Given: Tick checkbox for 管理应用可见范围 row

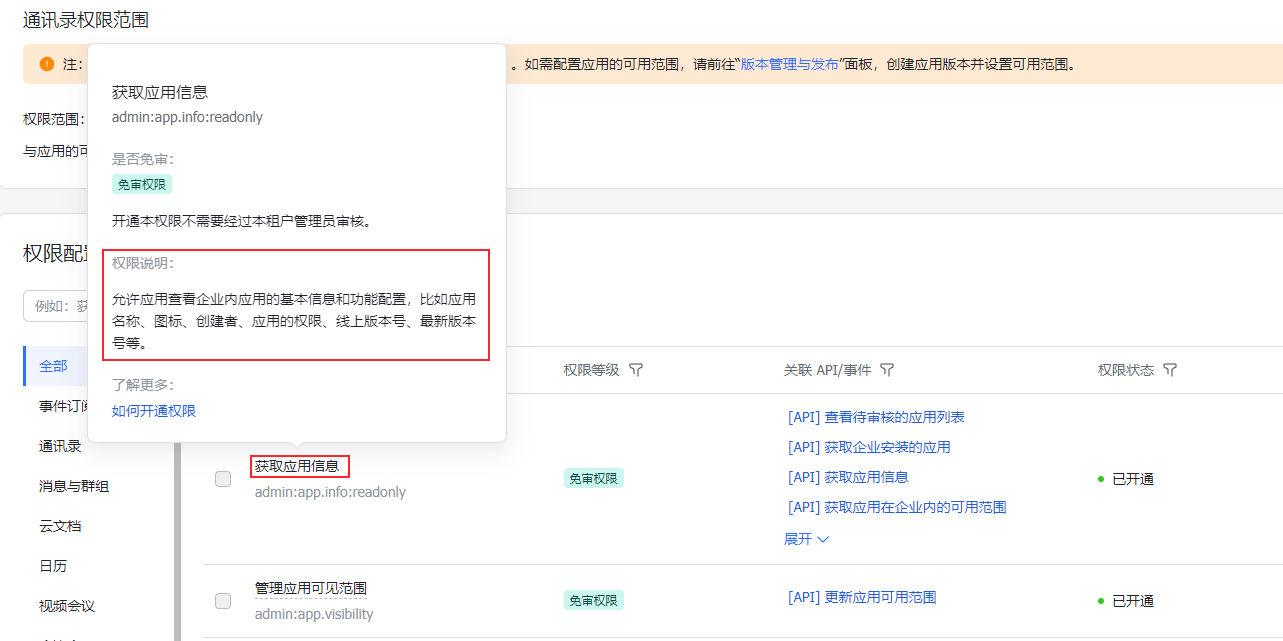Looking at the screenshot, I should coord(223,601).
